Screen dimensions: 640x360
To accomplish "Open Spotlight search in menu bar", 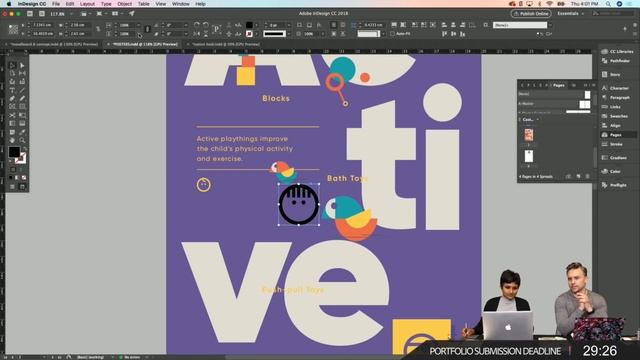I will pos(608,4).
